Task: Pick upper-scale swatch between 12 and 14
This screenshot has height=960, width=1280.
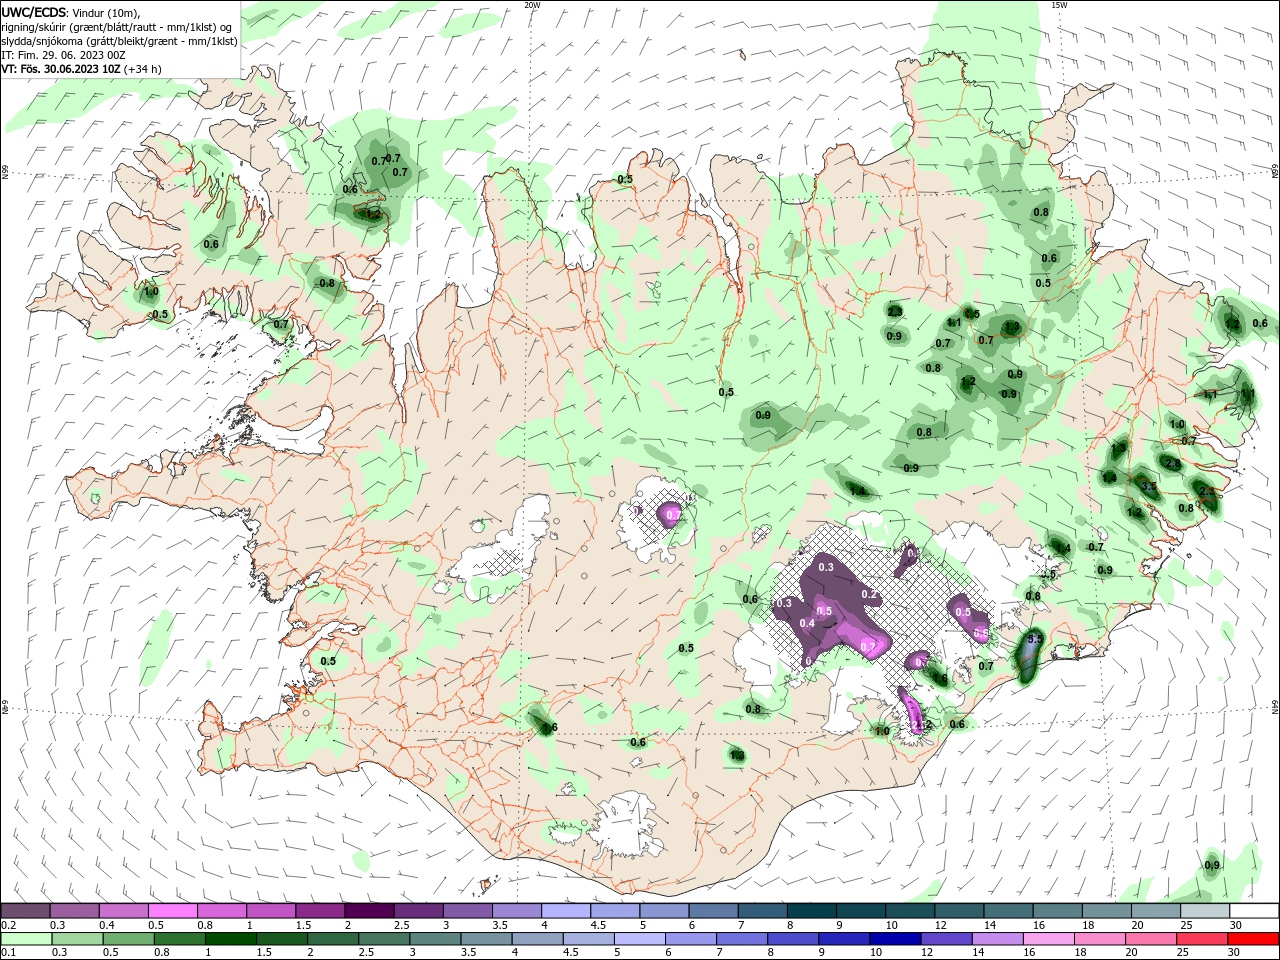Action: [959, 910]
